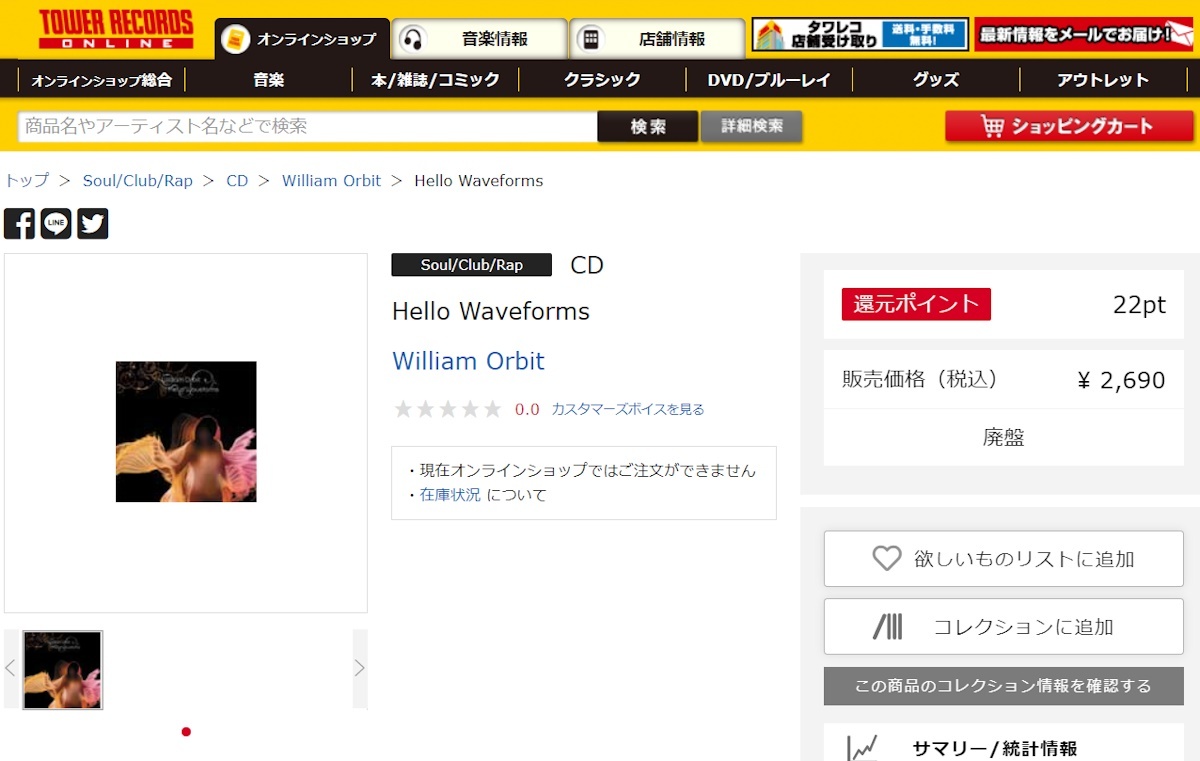This screenshot has height=761, width=1200.
Task: Show the next thumbnail with the right arrow
Action: [x=360, y=669]
